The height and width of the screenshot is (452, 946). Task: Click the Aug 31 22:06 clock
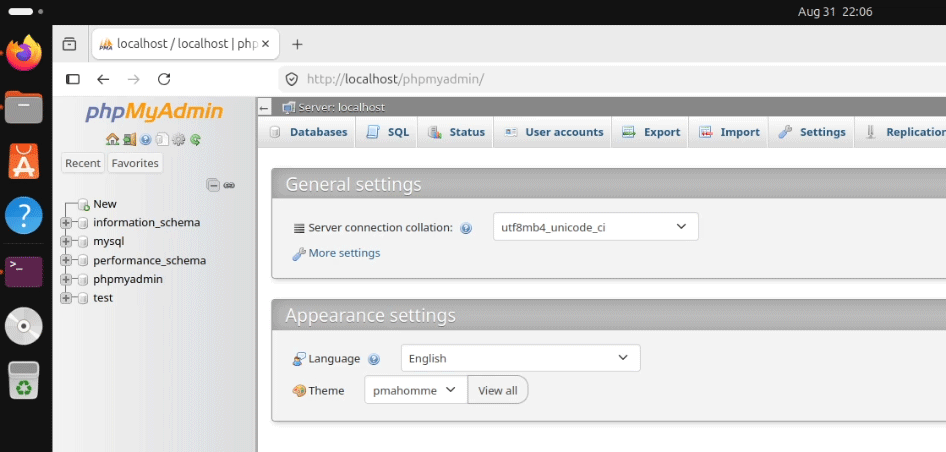tap(835, 11)
